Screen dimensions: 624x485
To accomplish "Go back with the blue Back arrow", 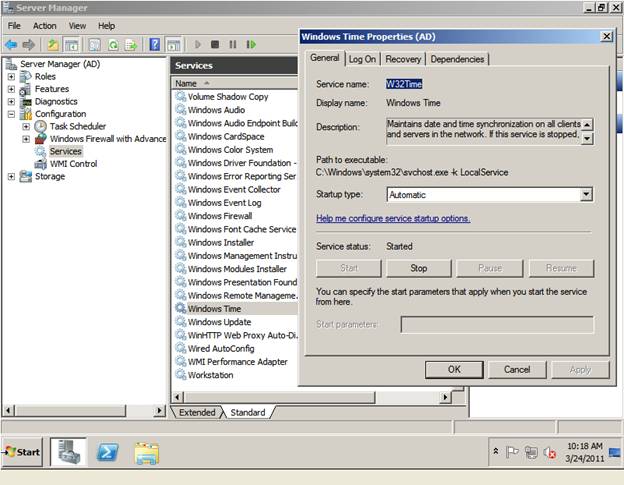I will pyautogui.click(x=11, y=45).
